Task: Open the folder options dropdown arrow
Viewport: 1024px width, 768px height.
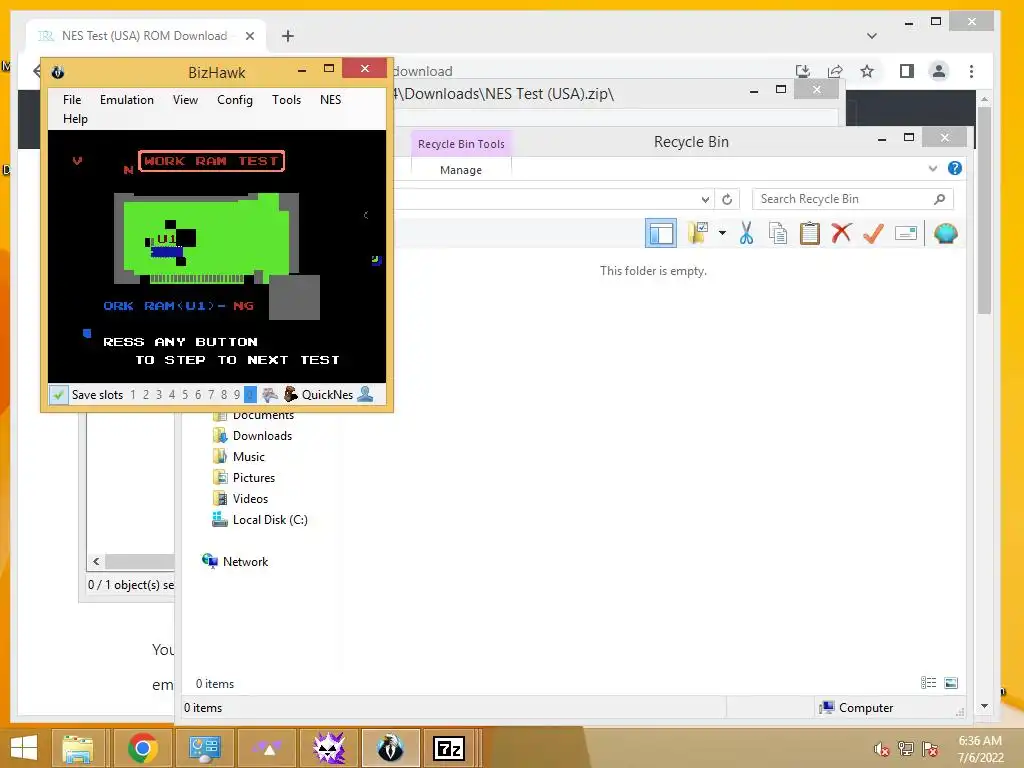Action: tap(722, 233)
